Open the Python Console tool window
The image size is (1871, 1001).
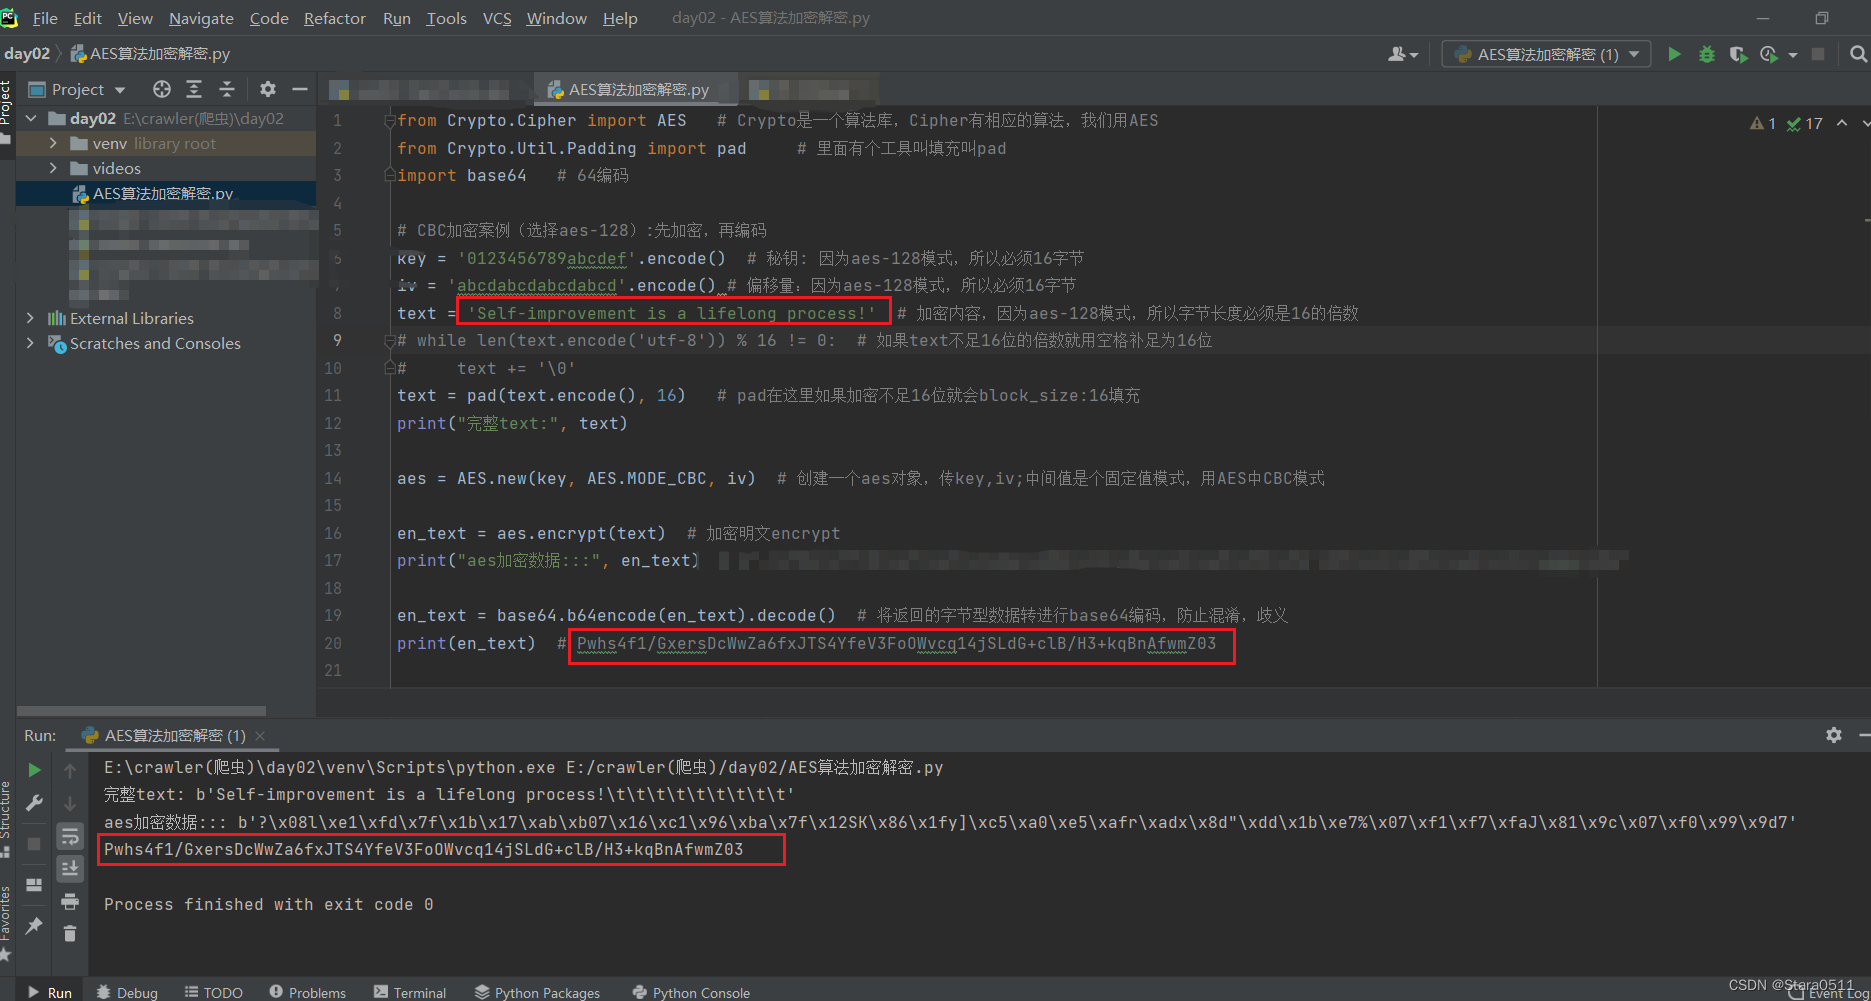click(x=691, y=992)
